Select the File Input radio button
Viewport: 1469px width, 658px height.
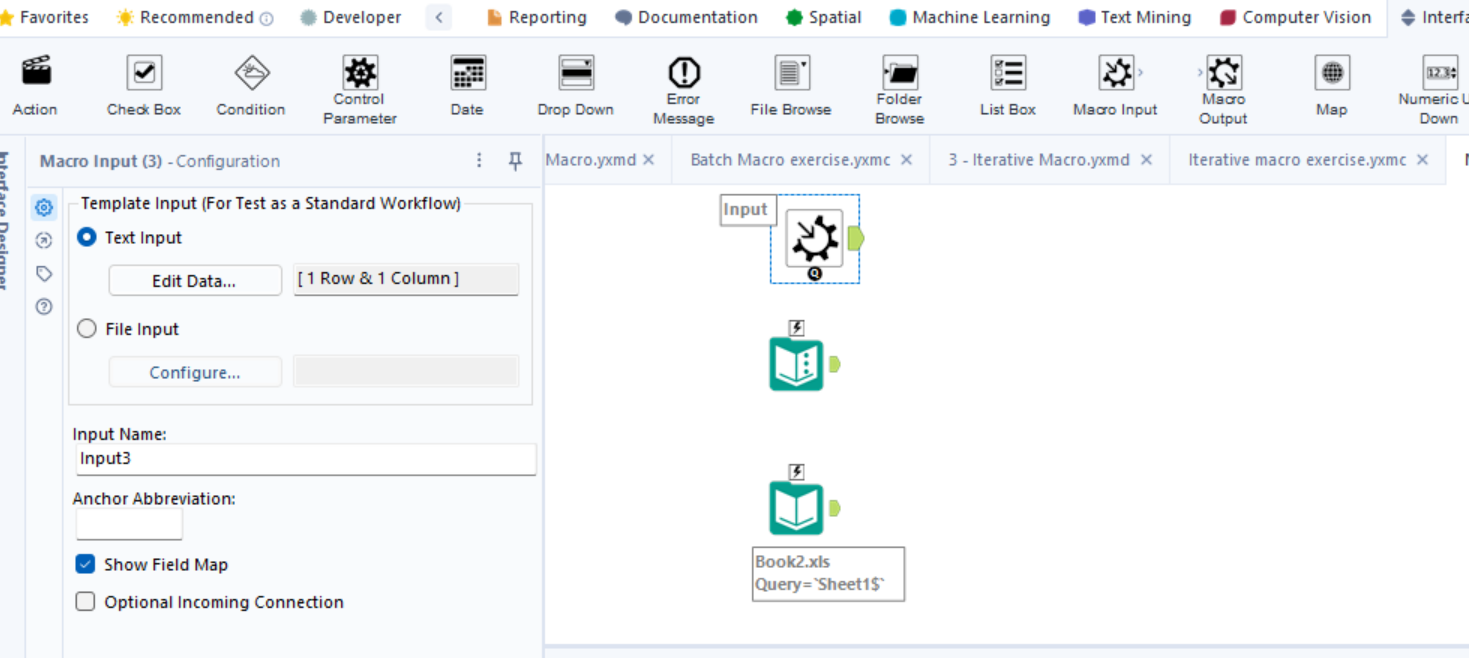(x=87, y=328)
